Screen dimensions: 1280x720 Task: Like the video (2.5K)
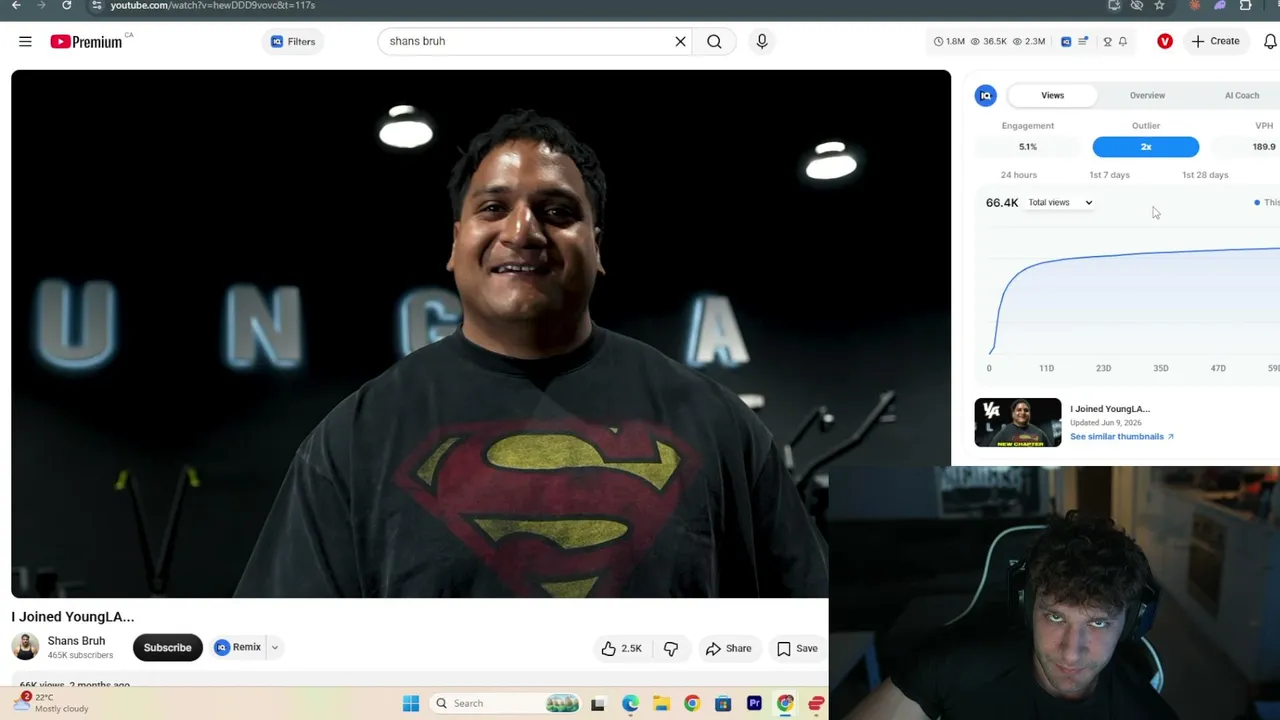coord(621,649)
